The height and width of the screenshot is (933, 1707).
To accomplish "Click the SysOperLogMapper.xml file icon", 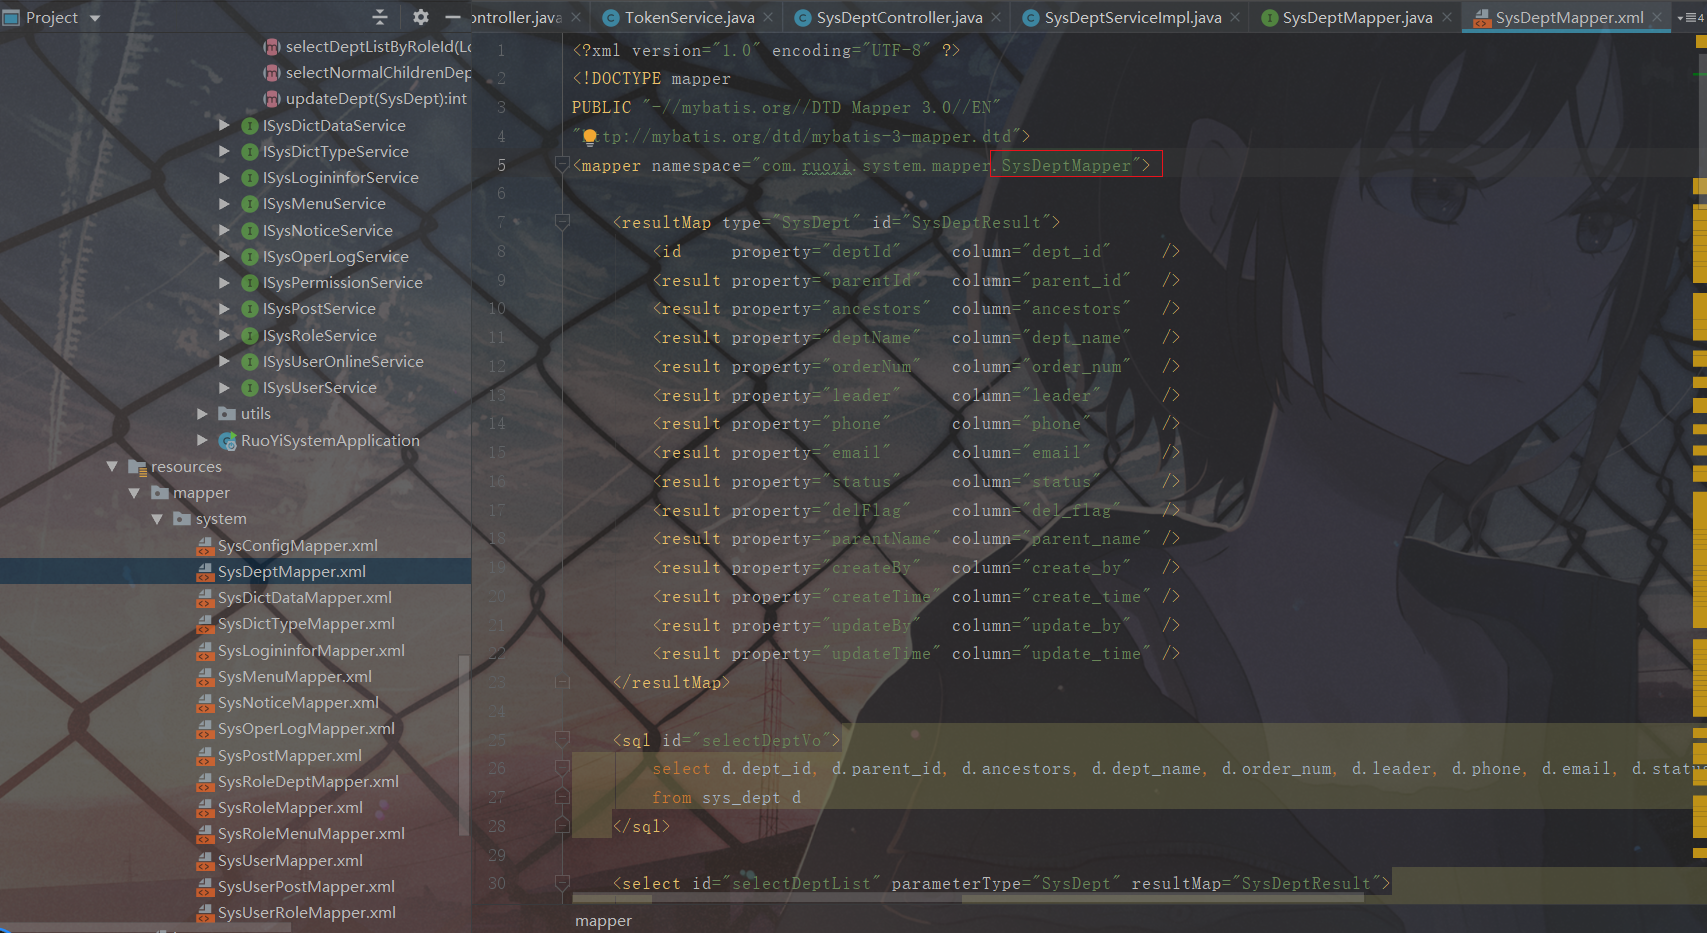I will [205, 729].
